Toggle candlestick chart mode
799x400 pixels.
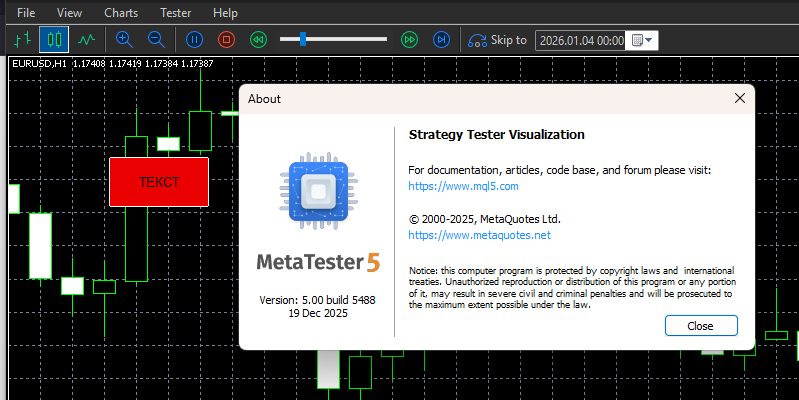[x=54, y=40]
